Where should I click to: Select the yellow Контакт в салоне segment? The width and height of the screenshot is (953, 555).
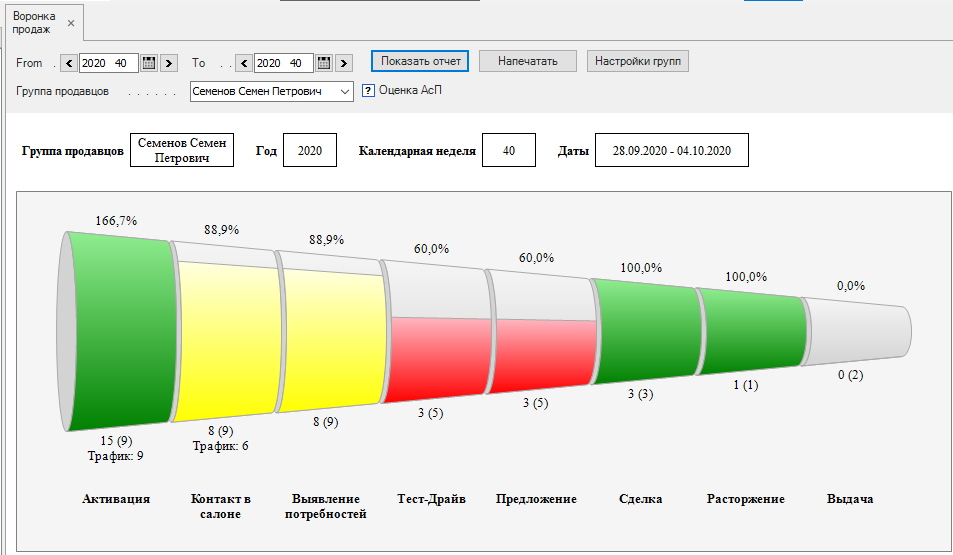(227, 335)
